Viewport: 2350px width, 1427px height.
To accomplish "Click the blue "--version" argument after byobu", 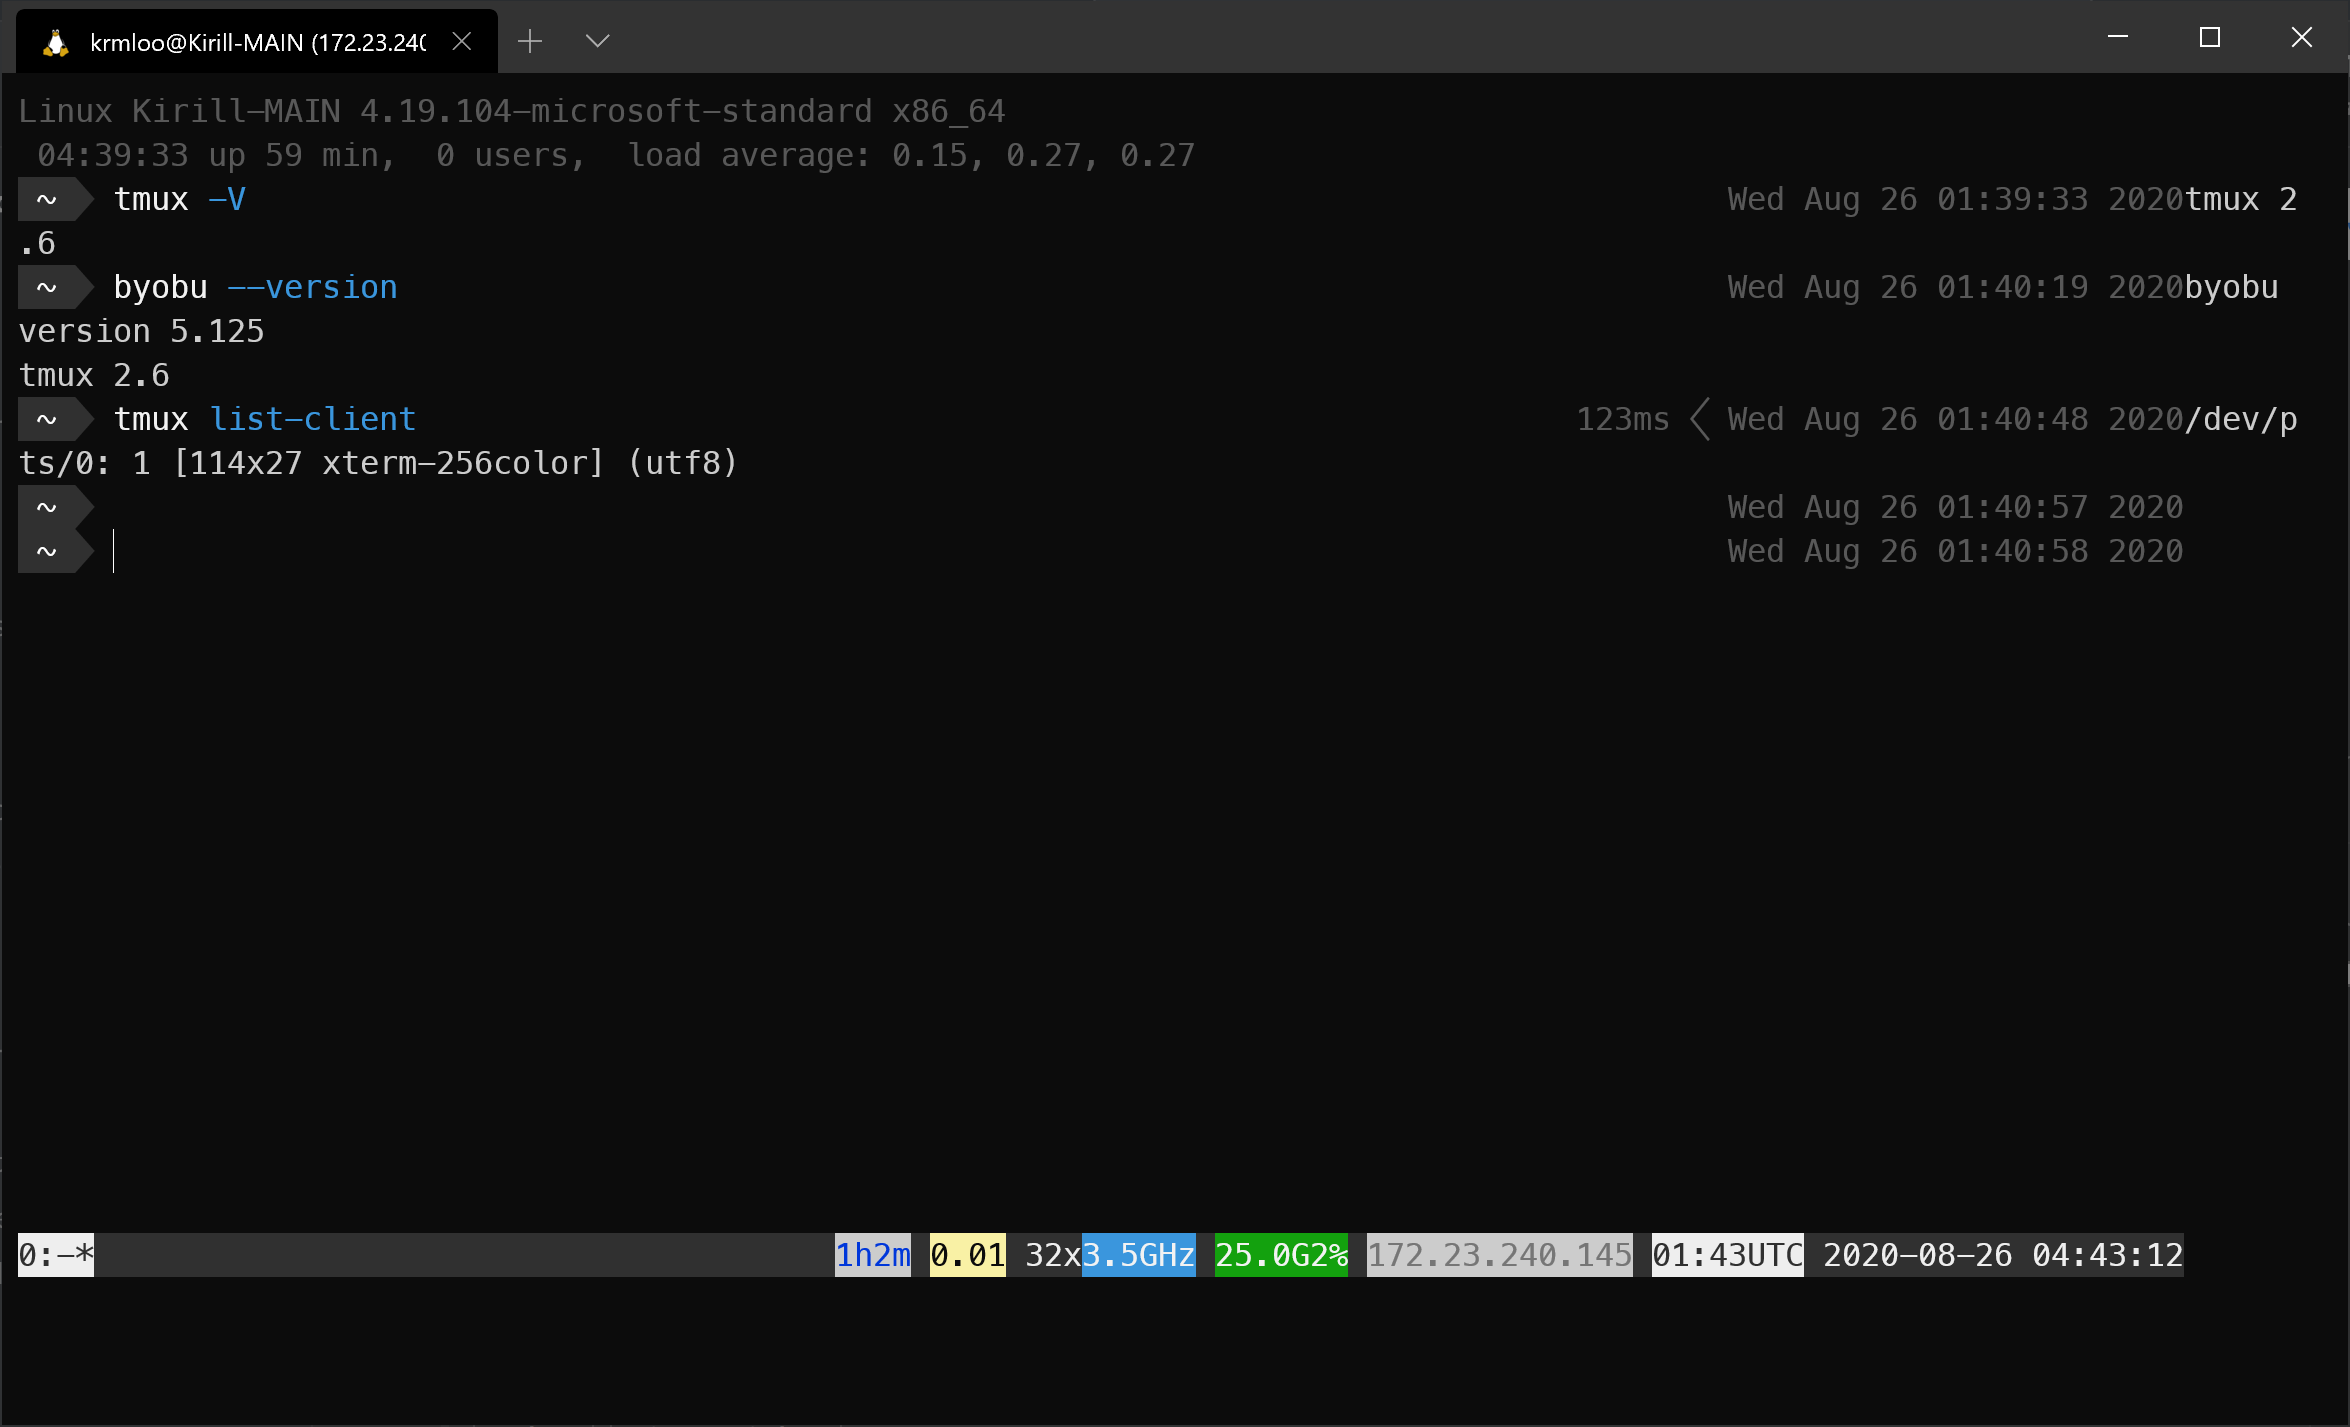I will (314, 287).
